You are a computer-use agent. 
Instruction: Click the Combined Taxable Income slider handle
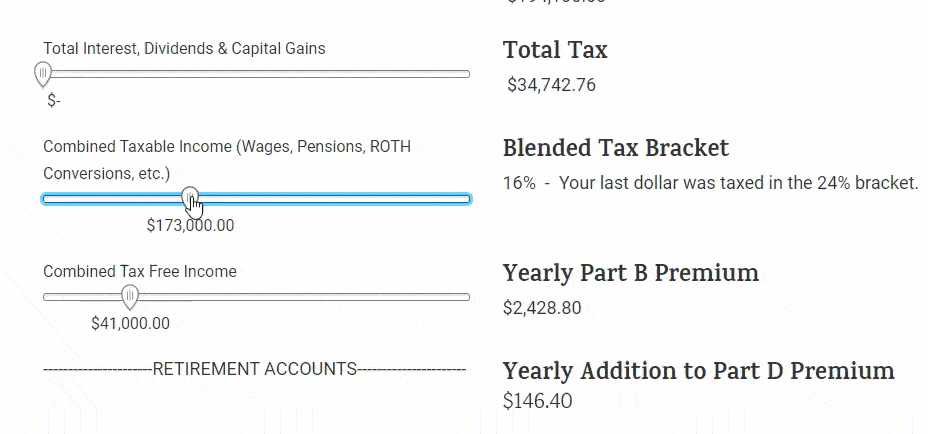pos(190,198)
